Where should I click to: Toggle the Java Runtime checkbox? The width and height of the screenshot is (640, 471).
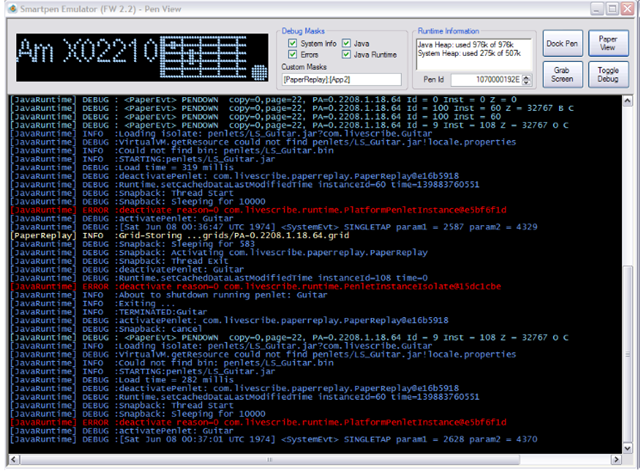[346, 54]
